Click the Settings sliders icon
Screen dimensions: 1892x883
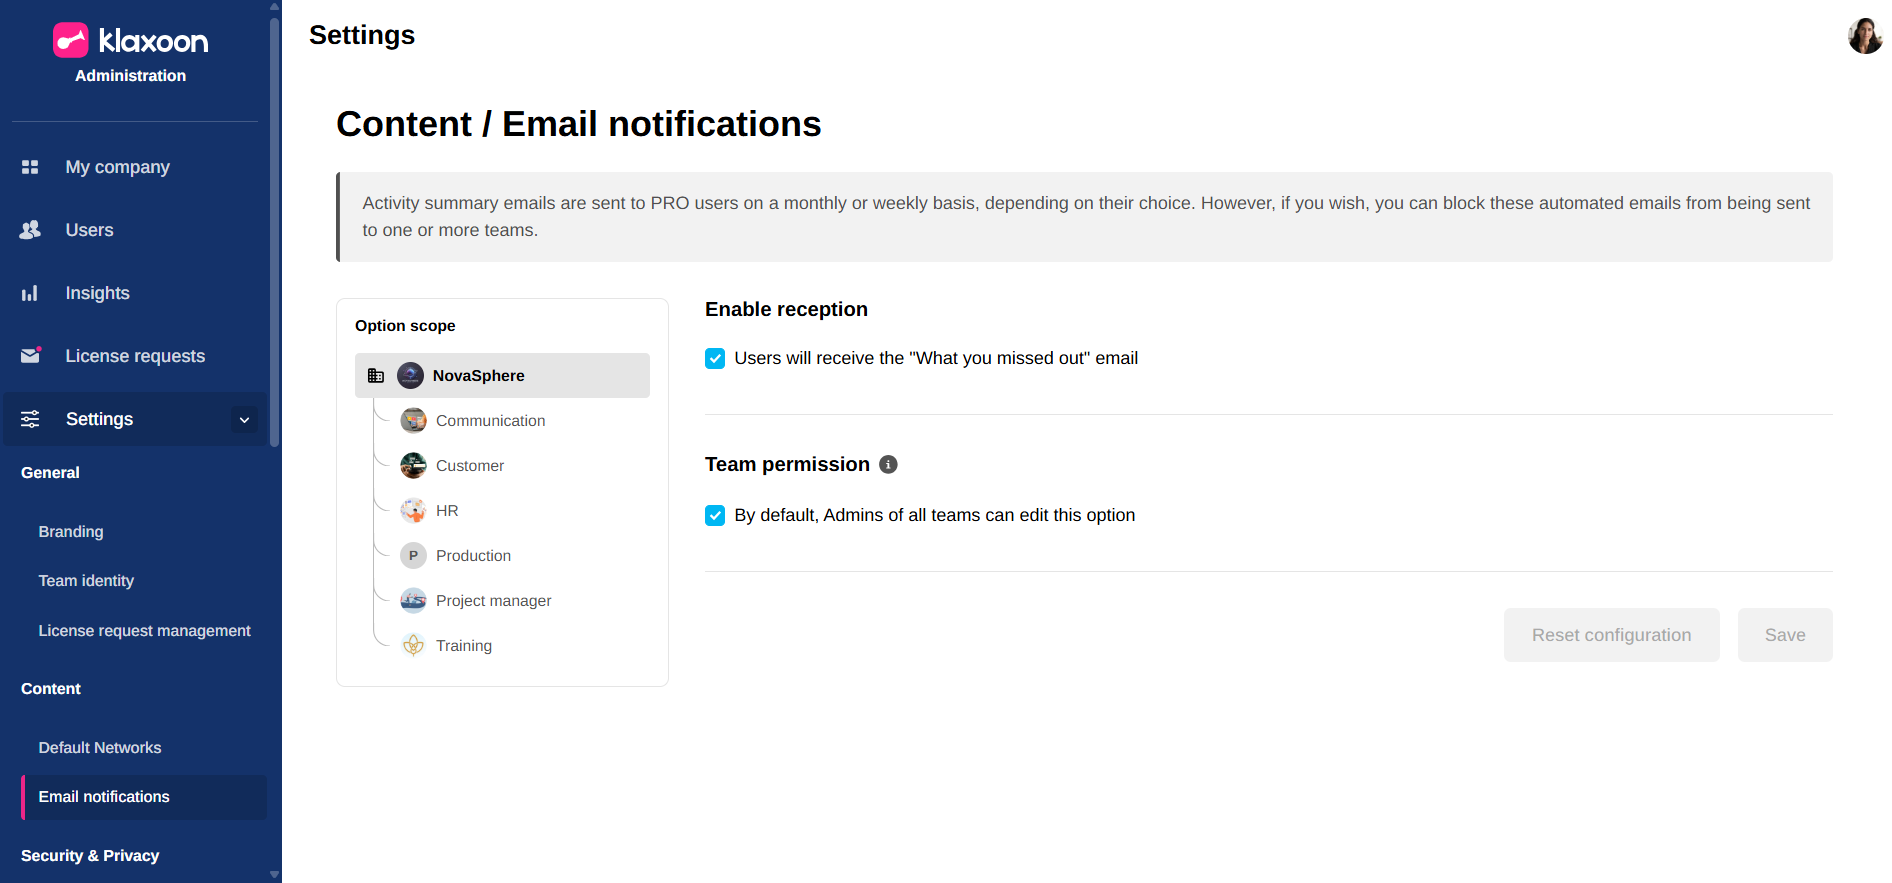pyautogui.click(x=30, y=419)
